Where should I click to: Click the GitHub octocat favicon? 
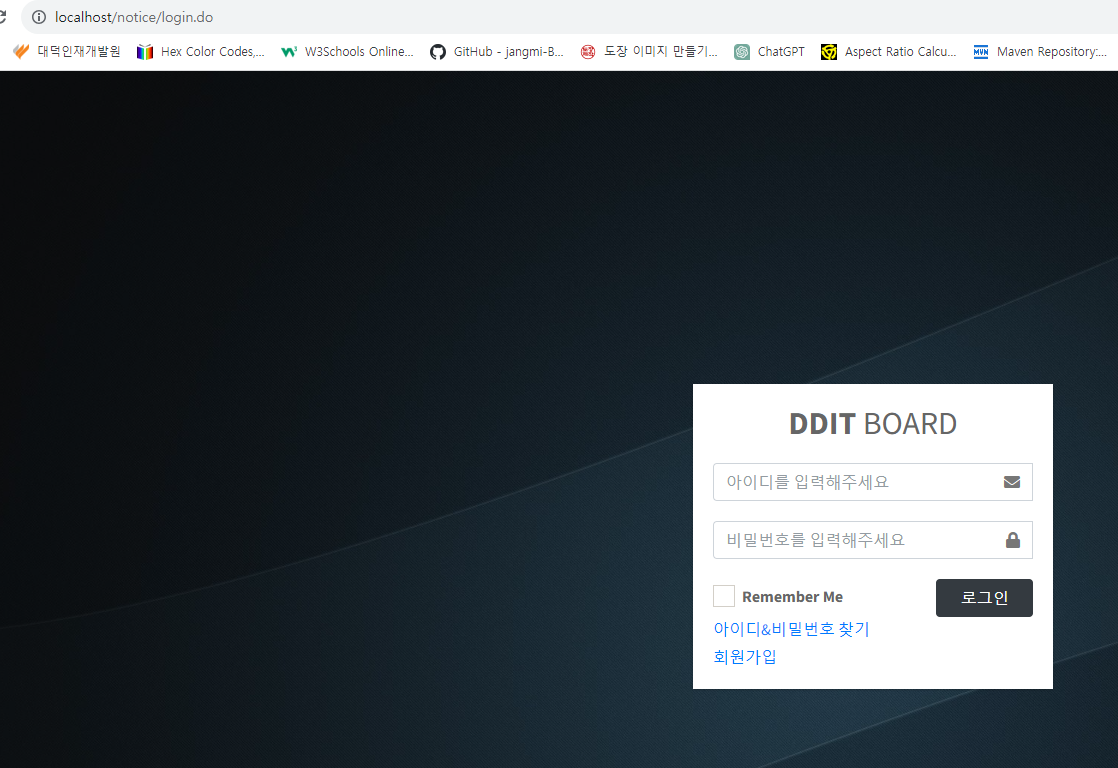438,51
